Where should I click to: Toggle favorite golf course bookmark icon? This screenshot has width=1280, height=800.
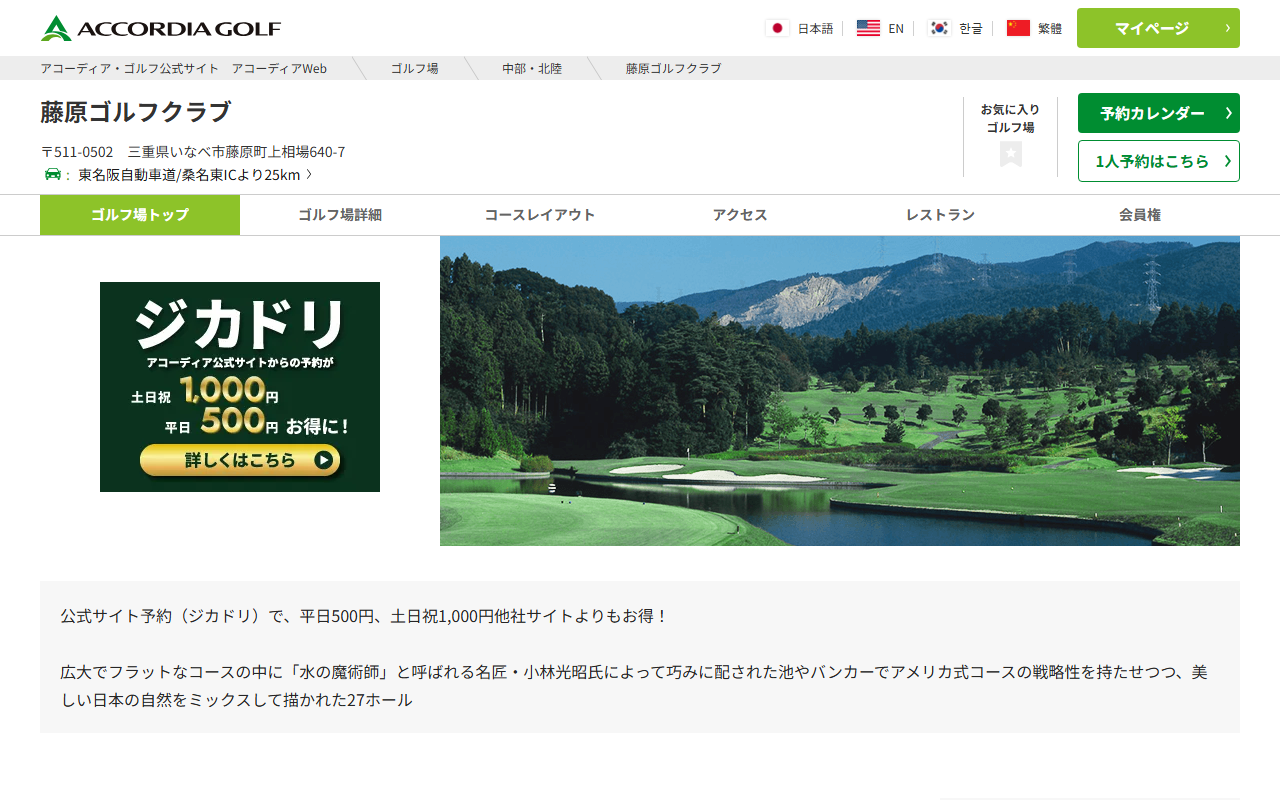(x=1011, y=154)
